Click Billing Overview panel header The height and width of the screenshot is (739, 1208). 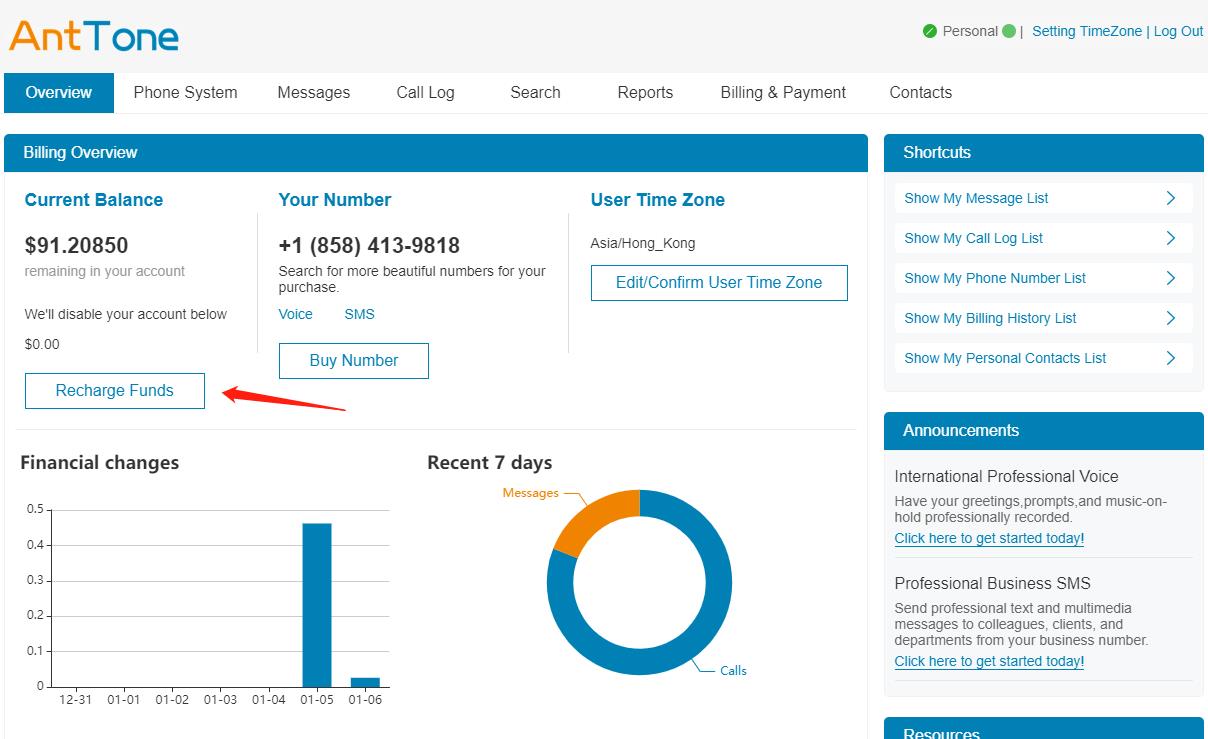436,152
